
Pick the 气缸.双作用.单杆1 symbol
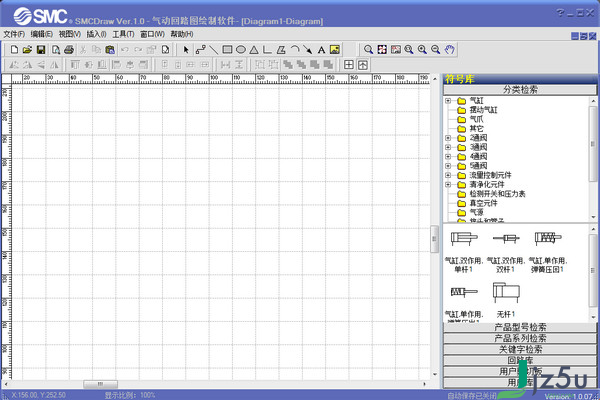[464, 251]
